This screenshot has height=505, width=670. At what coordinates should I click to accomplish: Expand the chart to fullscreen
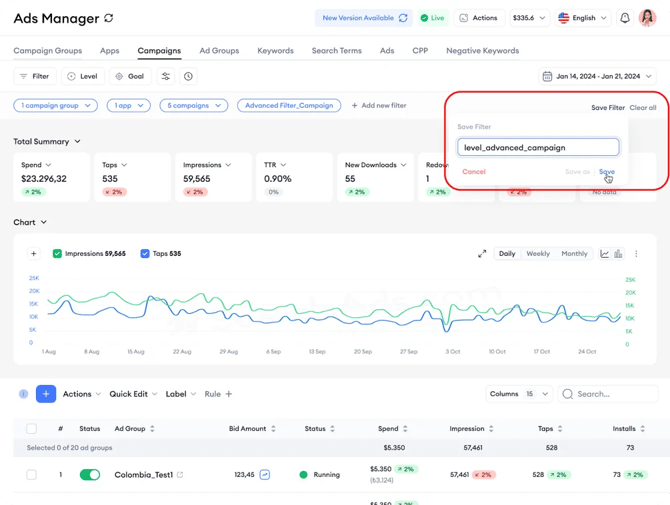point(482,254)
